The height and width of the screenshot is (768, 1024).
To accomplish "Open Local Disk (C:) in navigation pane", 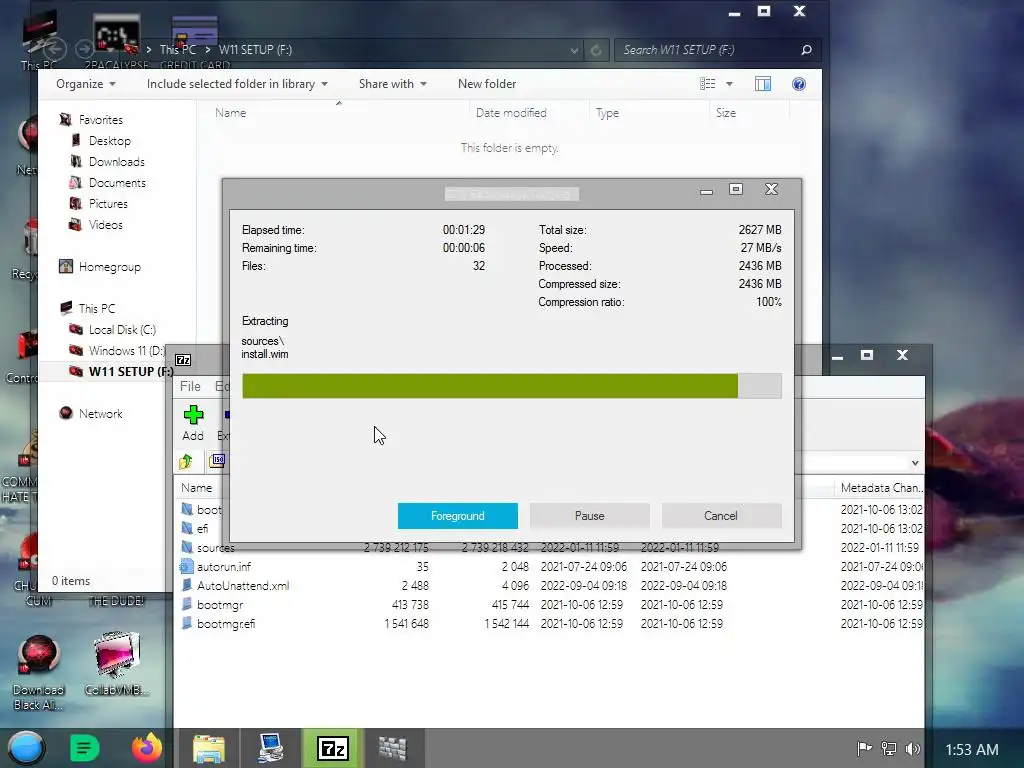I will click(x=122, y=329).
